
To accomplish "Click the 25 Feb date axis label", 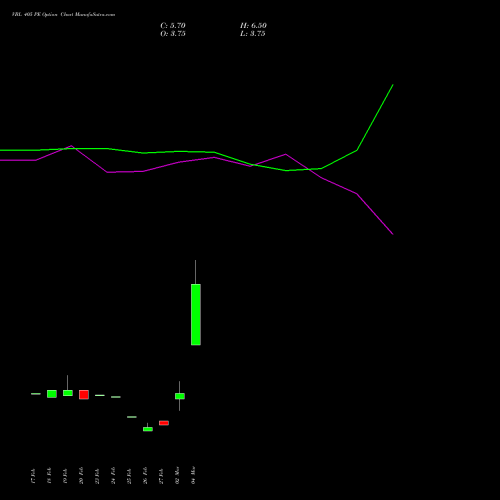I will point(129,476).
